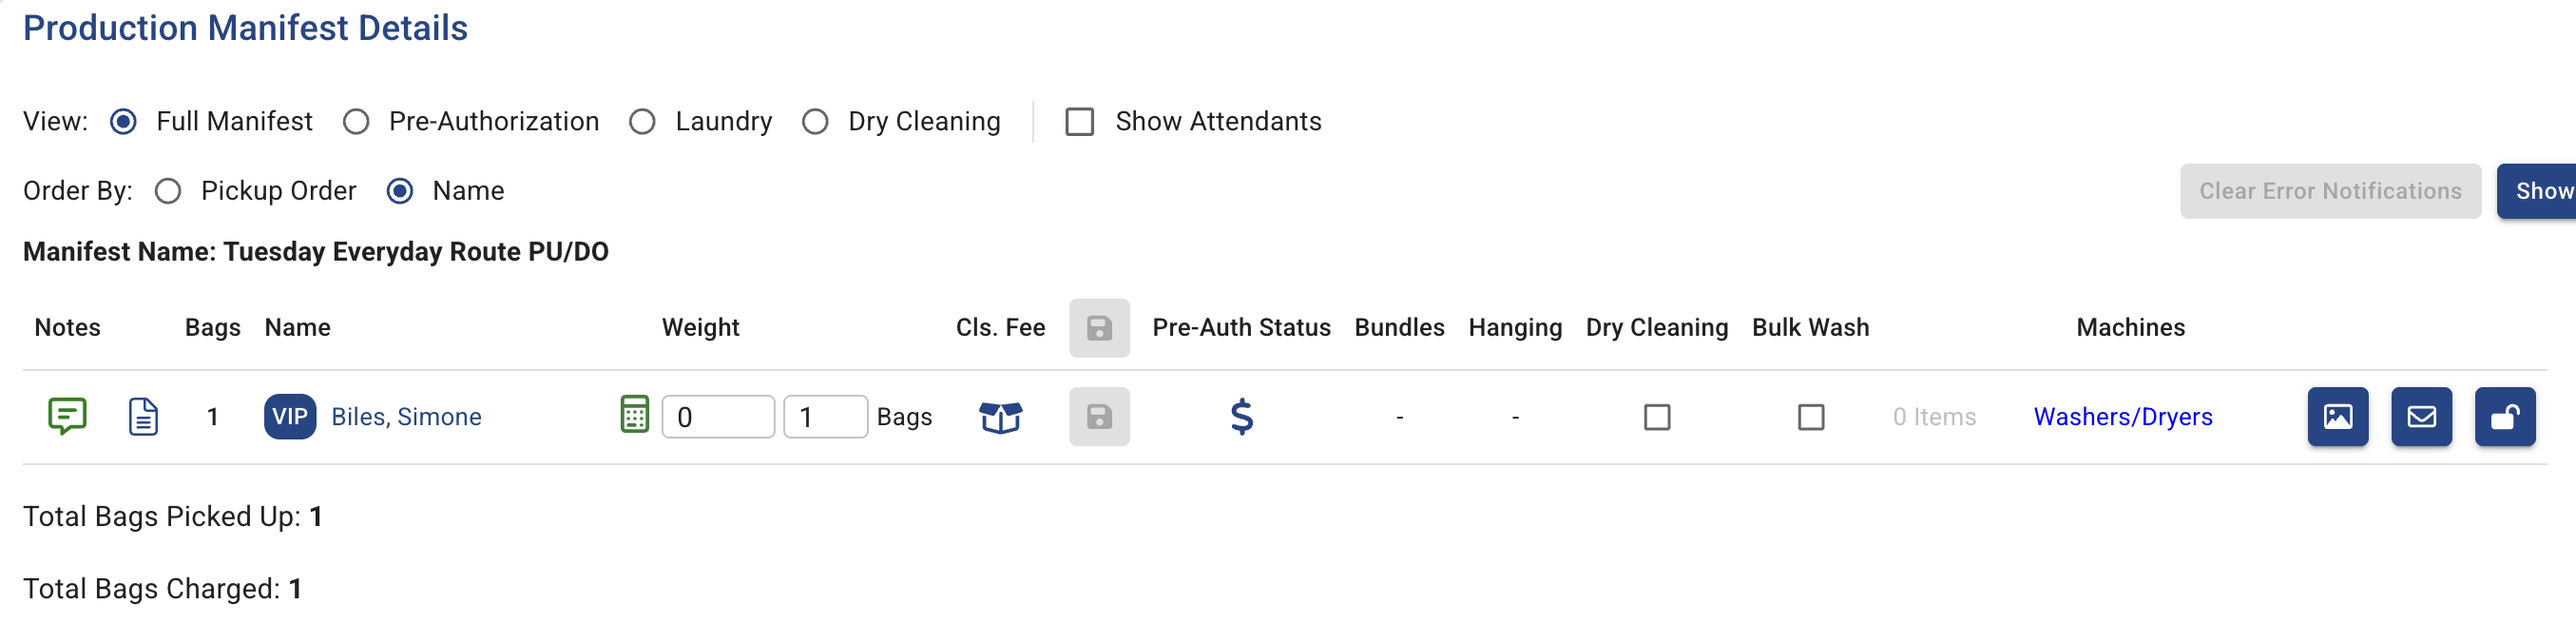Select the Pre-Authorization view radio
The width and height of the screenshot is (2576, 624).
pyautogui.click(x=356, y=122)
